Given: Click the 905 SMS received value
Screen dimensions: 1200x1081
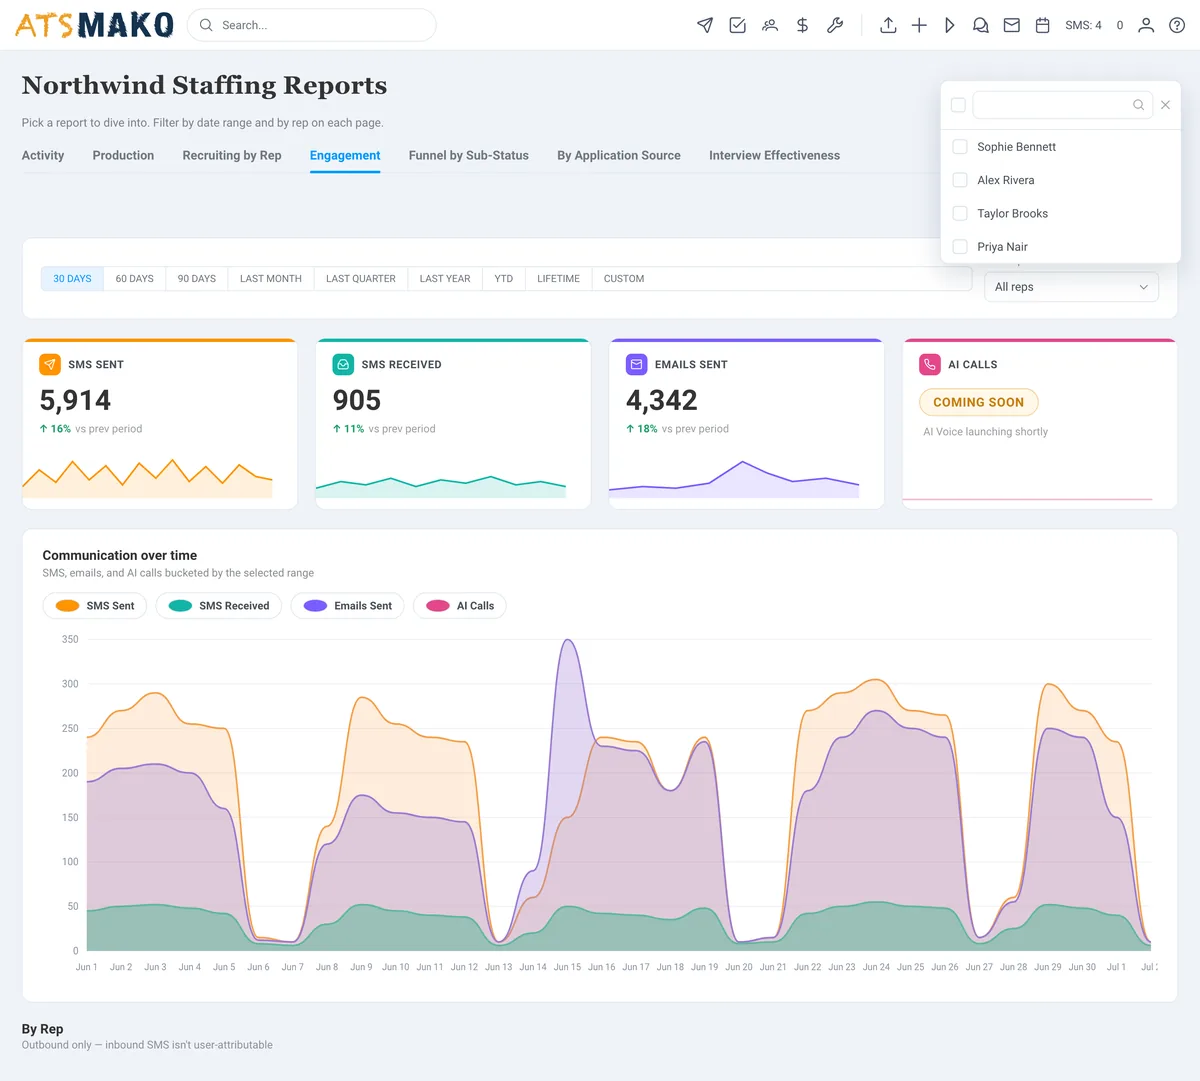Looking at the screenshot, I should (357, 400).
